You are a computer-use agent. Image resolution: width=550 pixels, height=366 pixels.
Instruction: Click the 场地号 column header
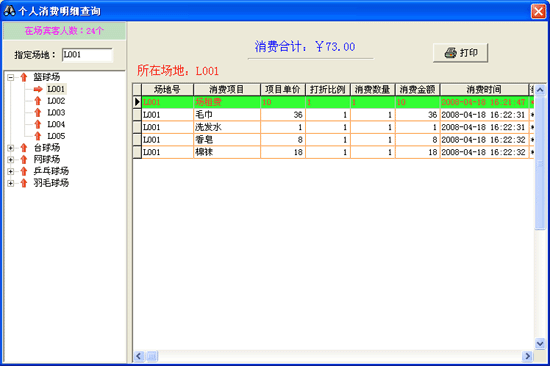[167, 89]
